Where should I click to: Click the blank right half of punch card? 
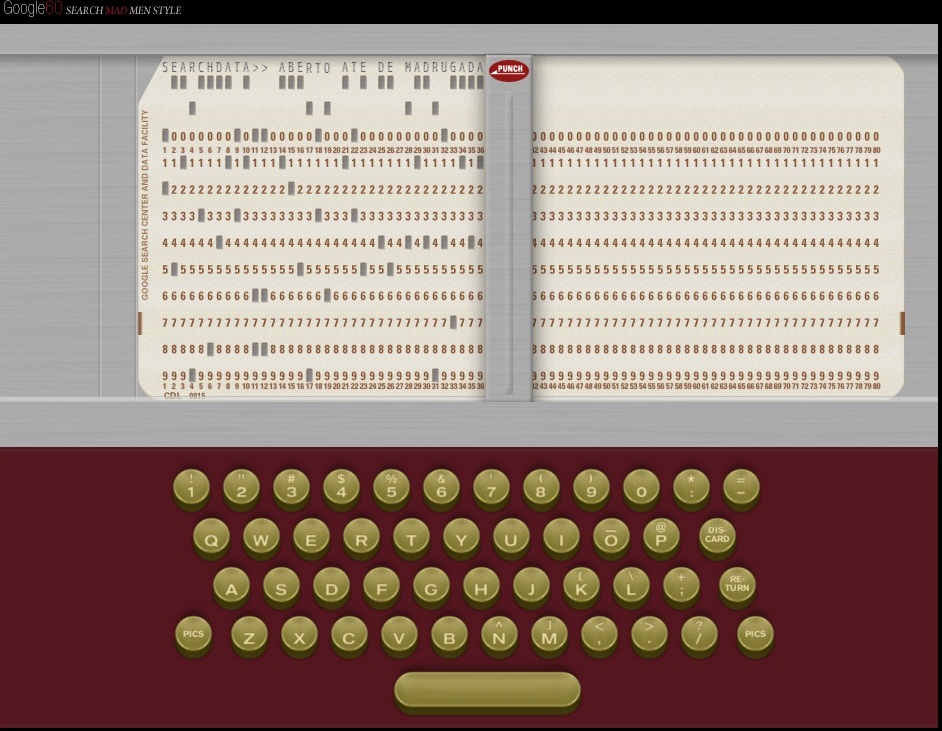click(718, 226)
